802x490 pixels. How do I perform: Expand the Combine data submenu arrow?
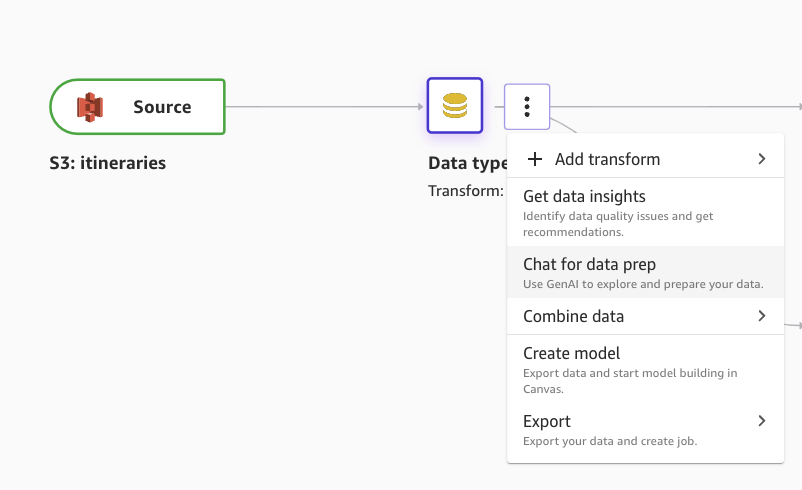pos(761,316)
